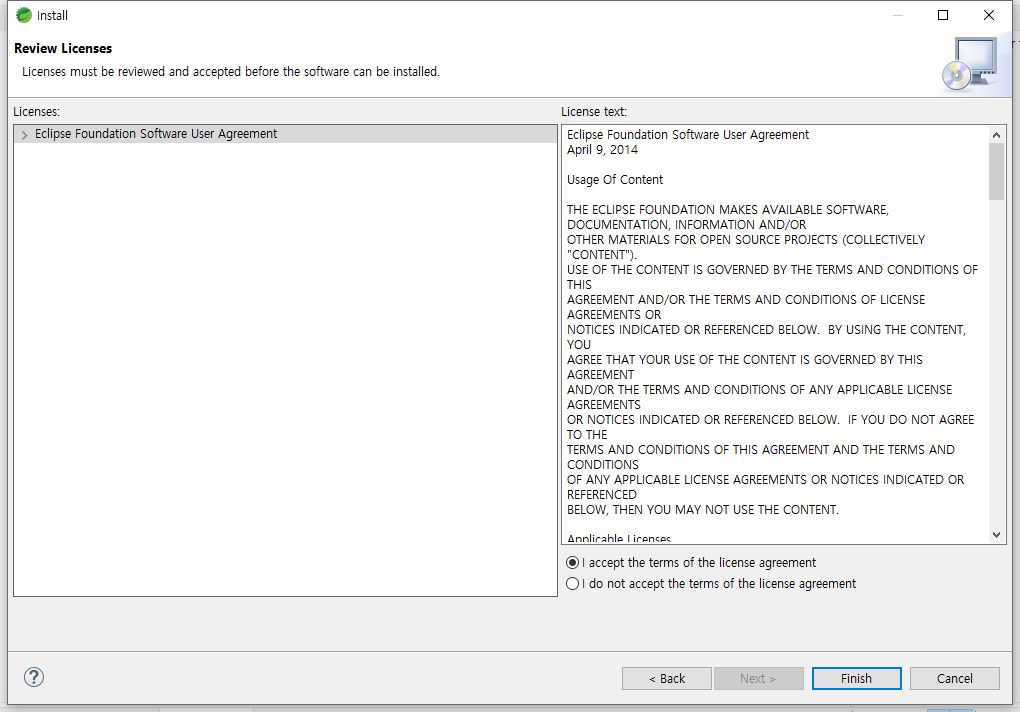This screenshot has height=712, width=1020.
Task: Click the scroll down arrow of license text
Action: click(996, 535)
